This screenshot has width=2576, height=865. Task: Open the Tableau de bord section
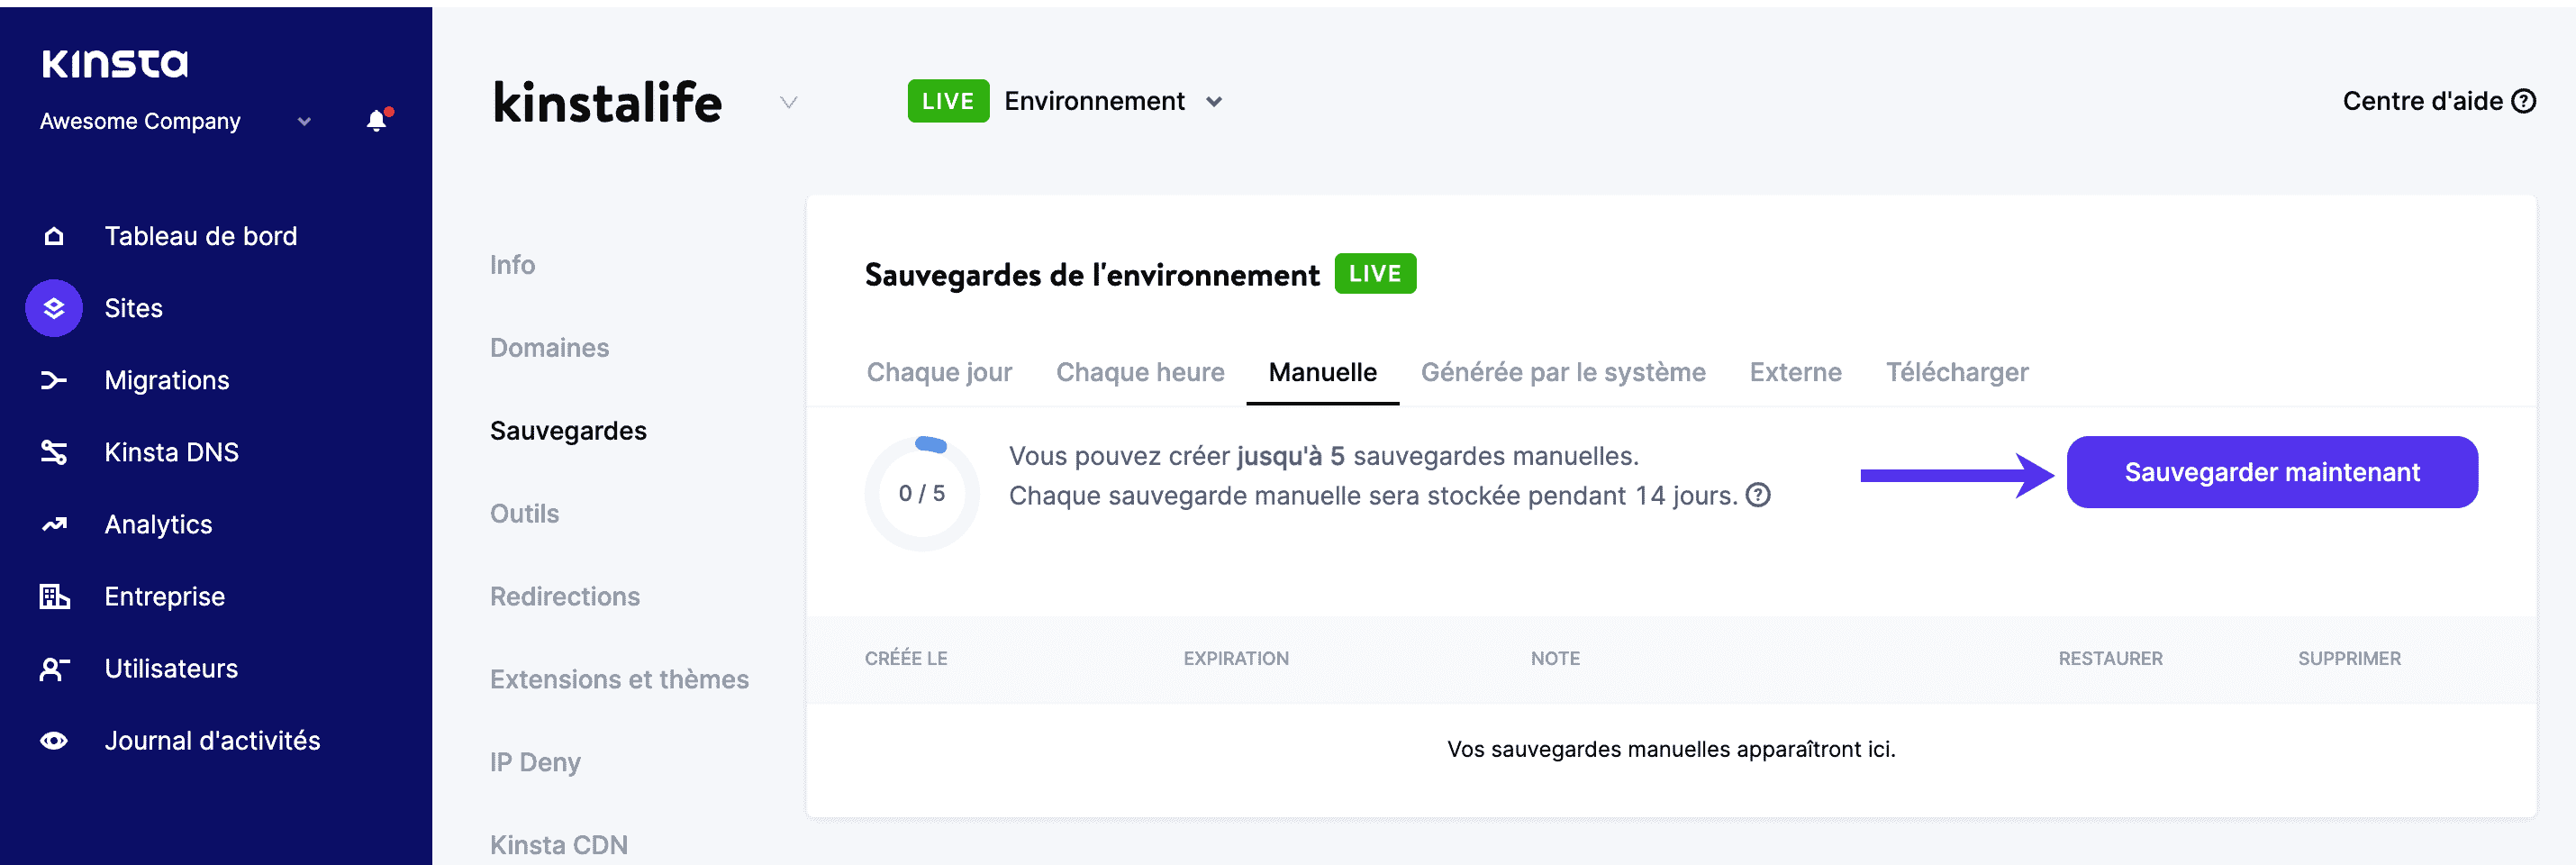pyautogui.click(x=200, y=236)
